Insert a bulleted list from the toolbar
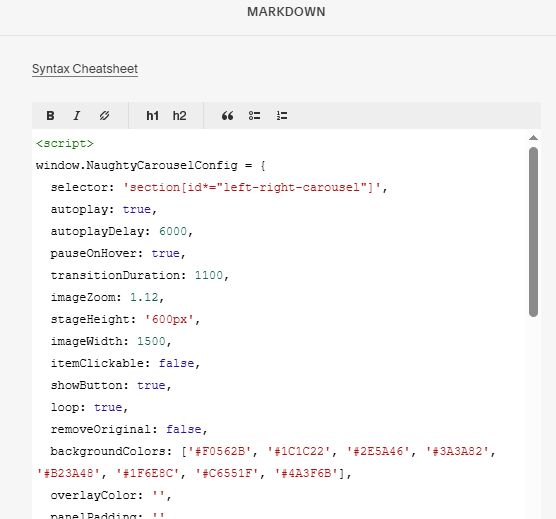Image resolution: width=556 pixels, height=519 pixels. 254,116
